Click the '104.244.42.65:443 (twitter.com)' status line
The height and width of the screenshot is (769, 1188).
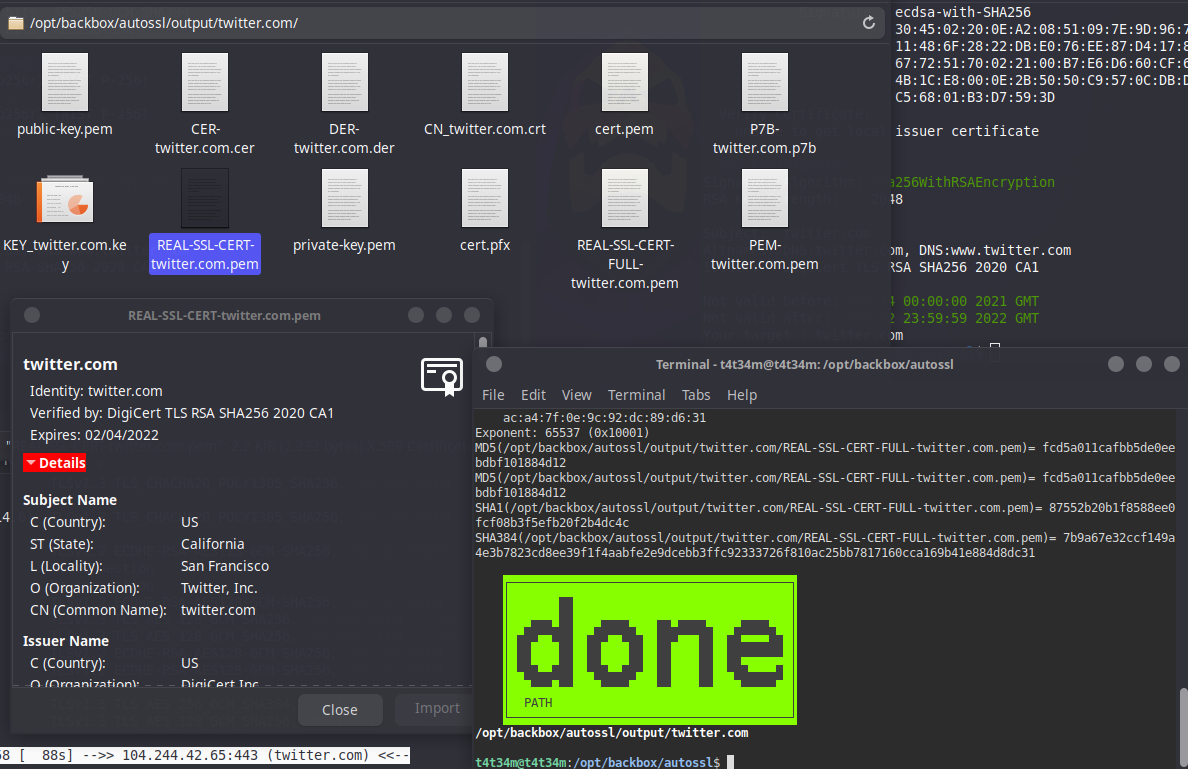click(x=246, y=755)
